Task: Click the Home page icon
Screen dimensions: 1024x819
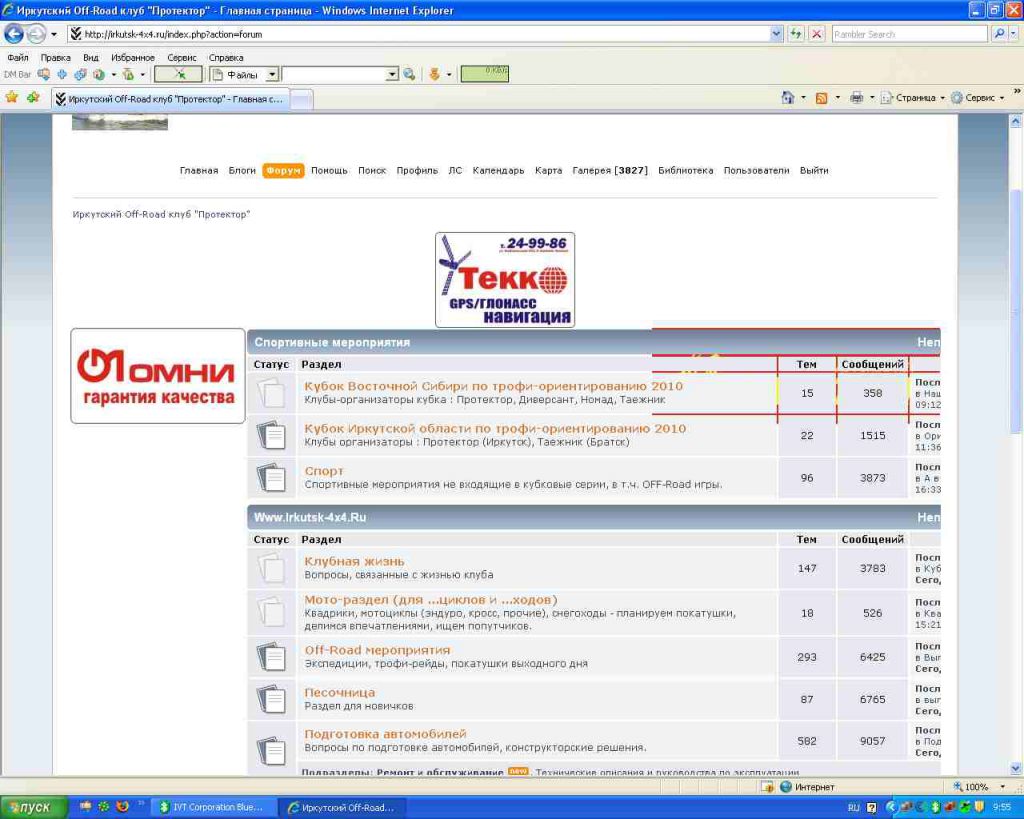Action: coord(788,98)
